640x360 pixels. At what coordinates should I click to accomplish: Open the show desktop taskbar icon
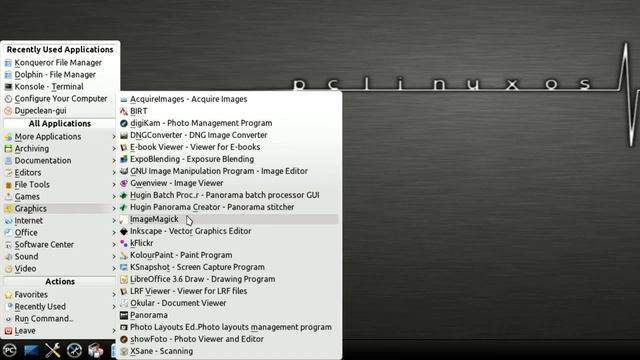click(31, 350)
